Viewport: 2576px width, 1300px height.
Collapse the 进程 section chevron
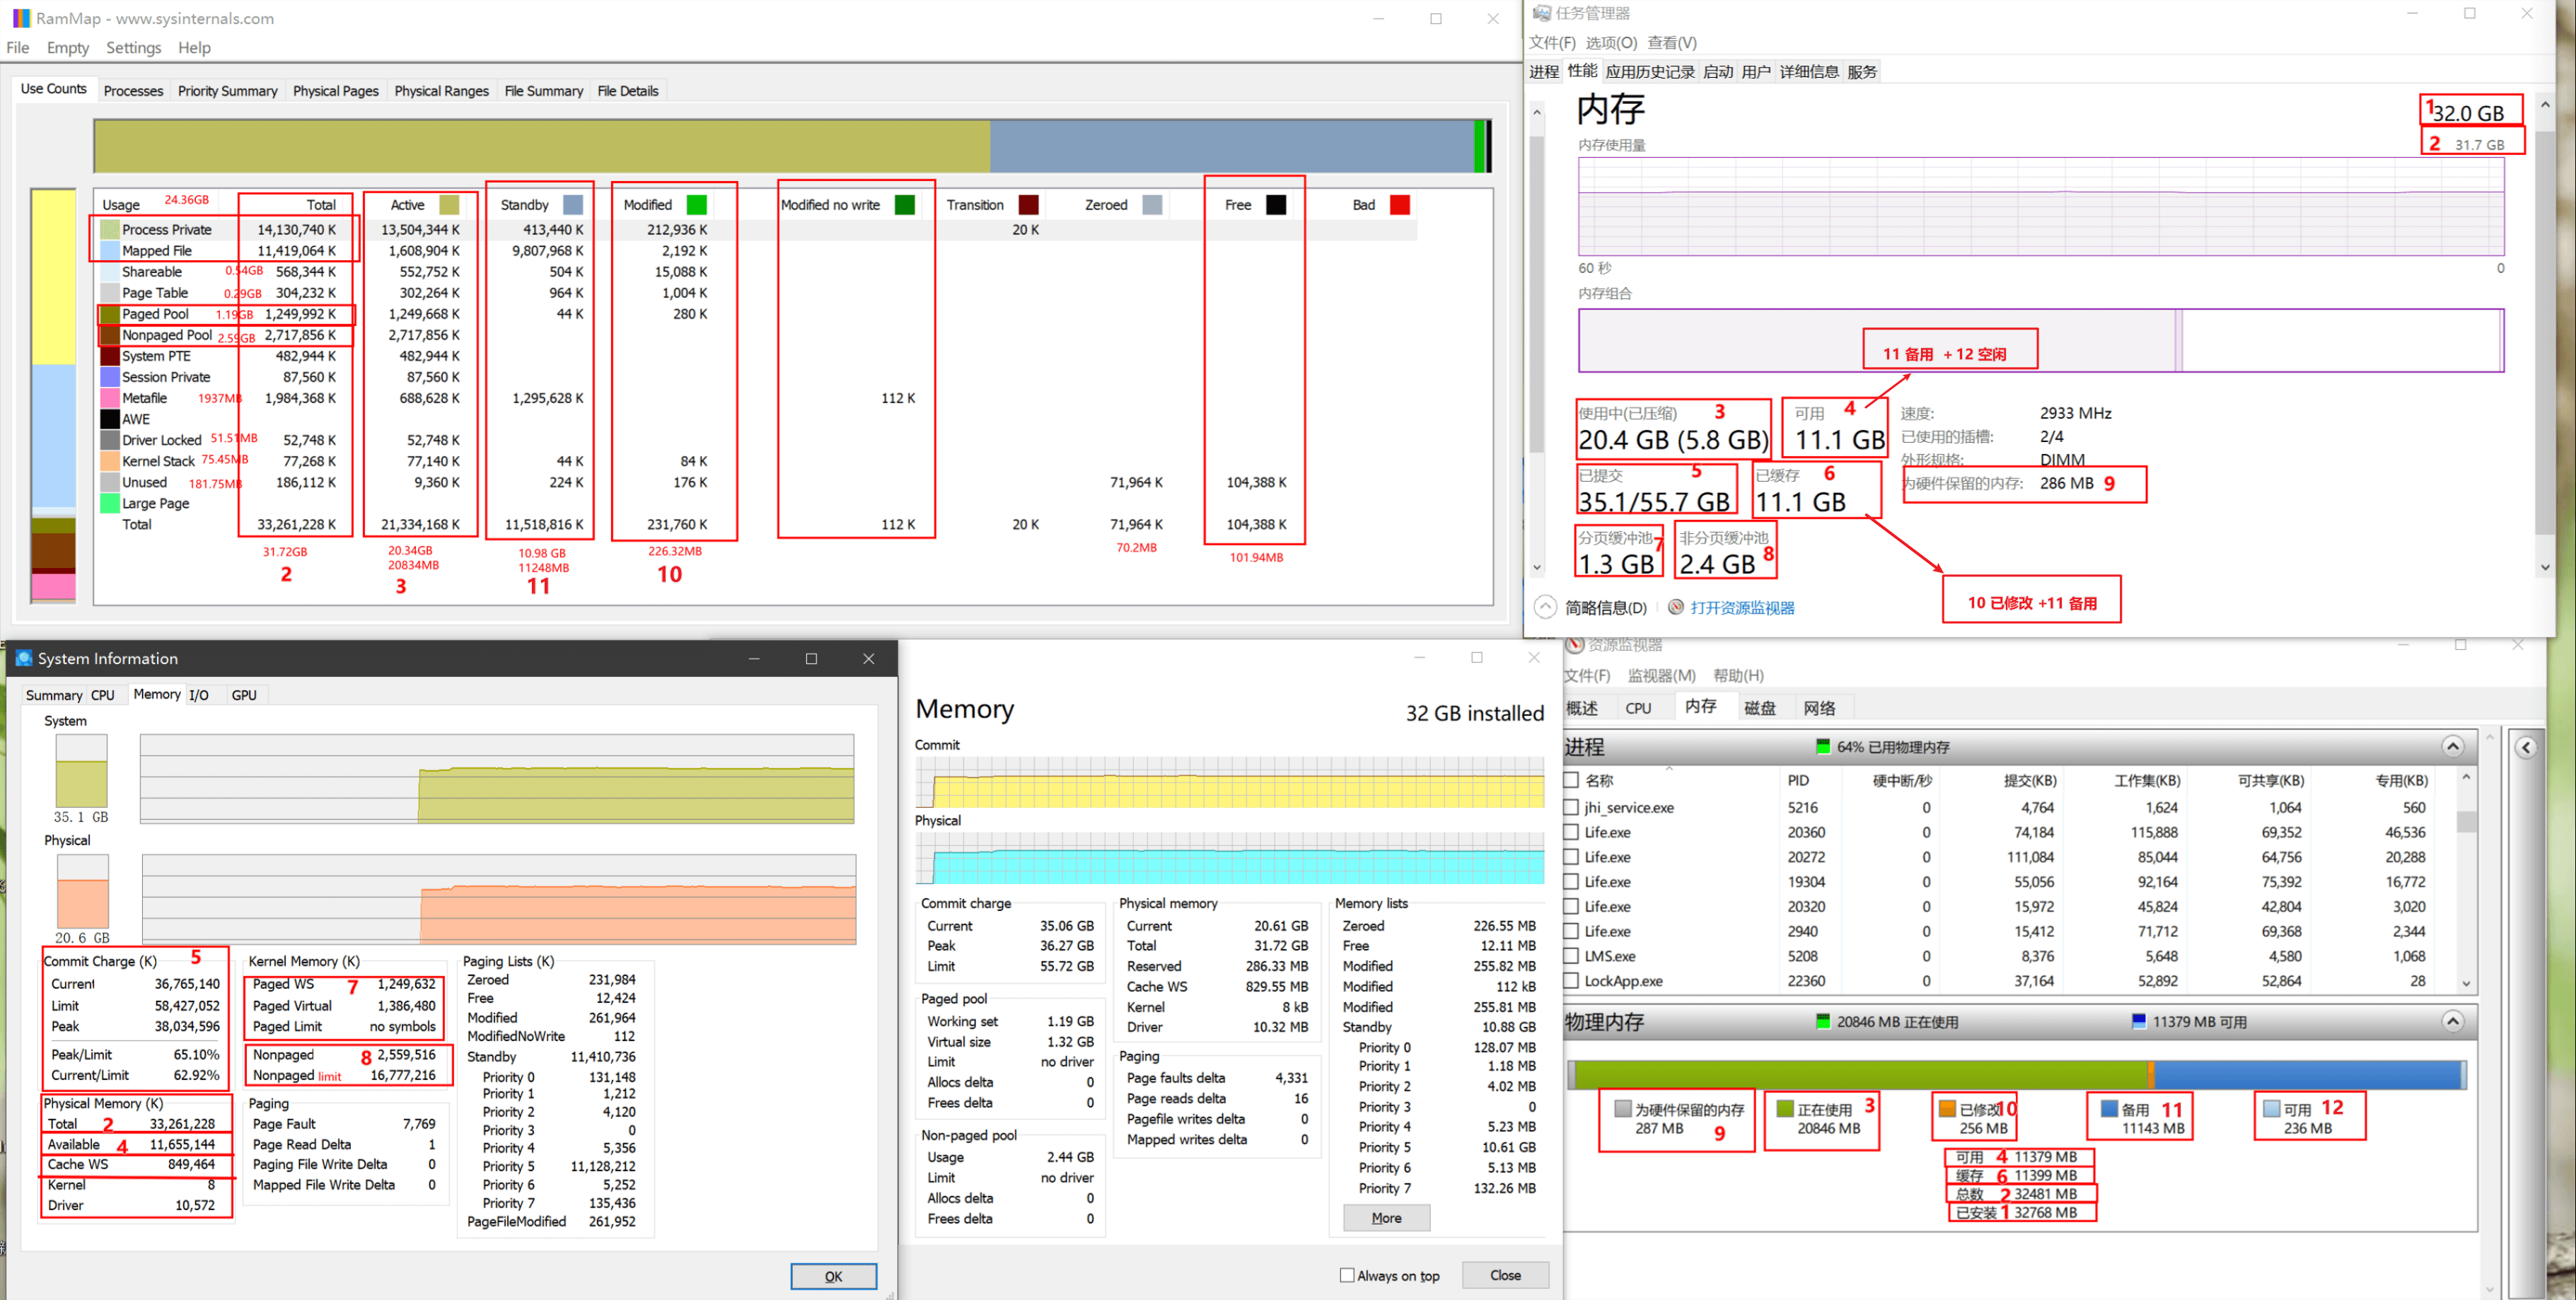[x=2452, y=746]
